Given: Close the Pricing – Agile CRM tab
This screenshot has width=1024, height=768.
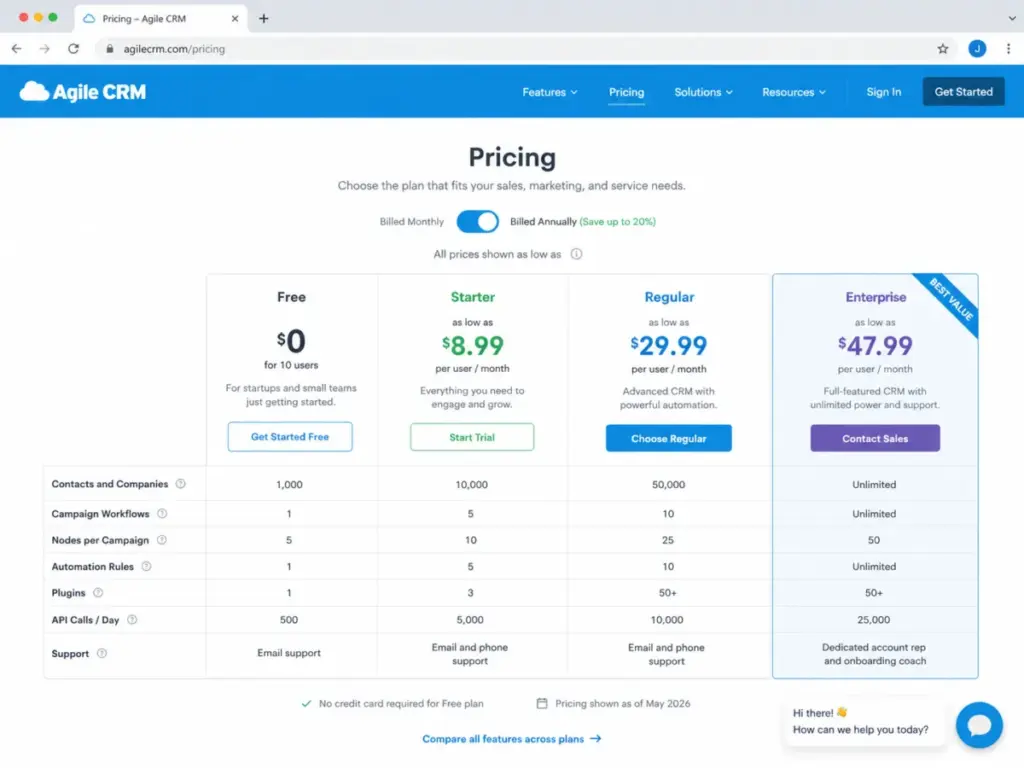Looking at the screenshot, I should point(234,18).
